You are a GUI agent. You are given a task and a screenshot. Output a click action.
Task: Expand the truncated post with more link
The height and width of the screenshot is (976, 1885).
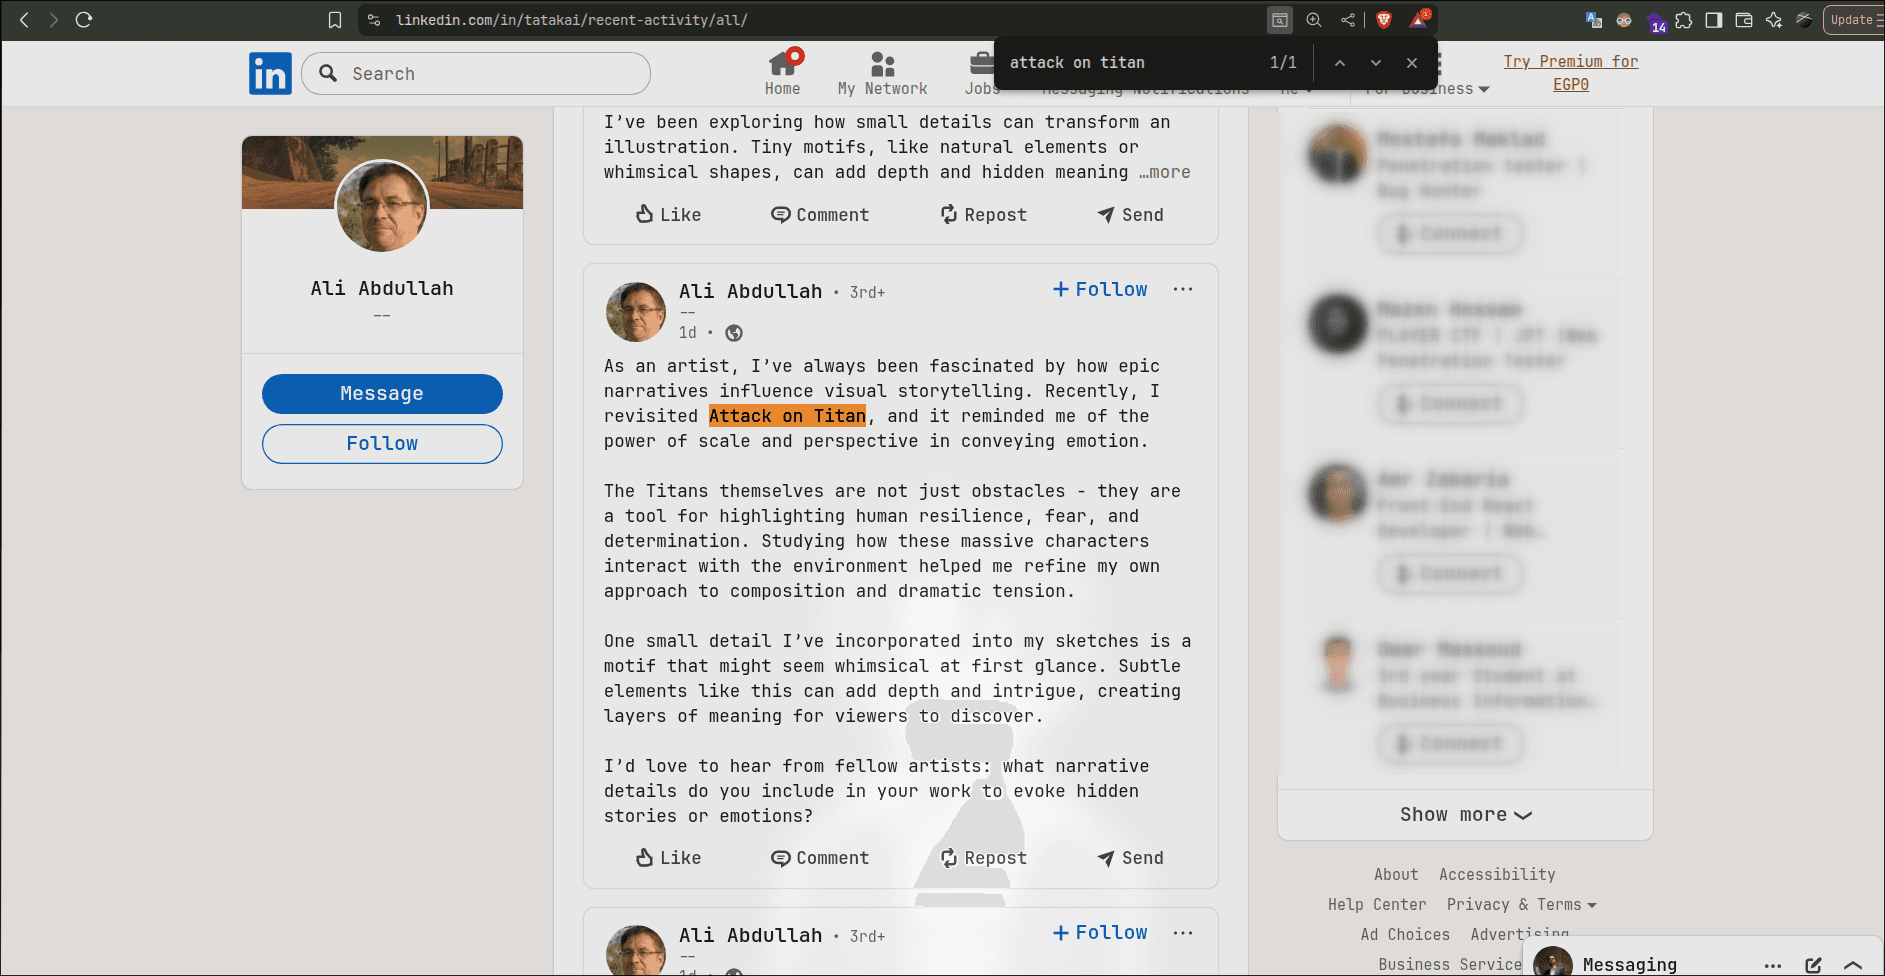[1168, 172]
